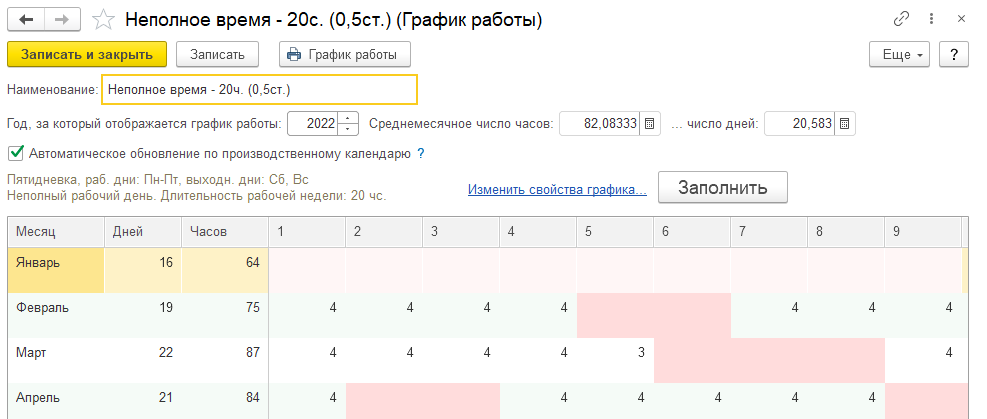987x419 pixels.
Task: Click into the Наименование text field
Action: click(x=259, y=90)
